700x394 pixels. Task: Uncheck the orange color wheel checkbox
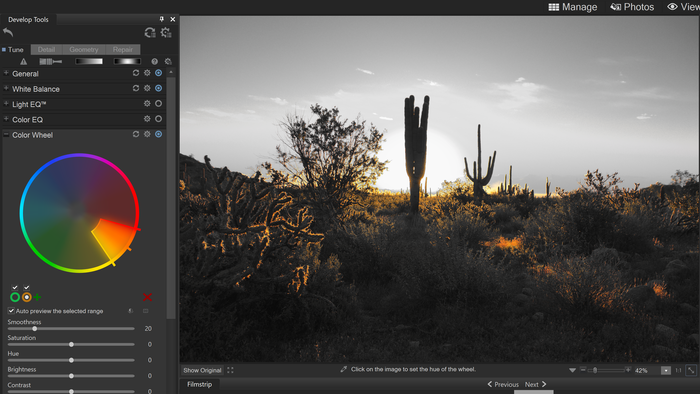point(27,288)
